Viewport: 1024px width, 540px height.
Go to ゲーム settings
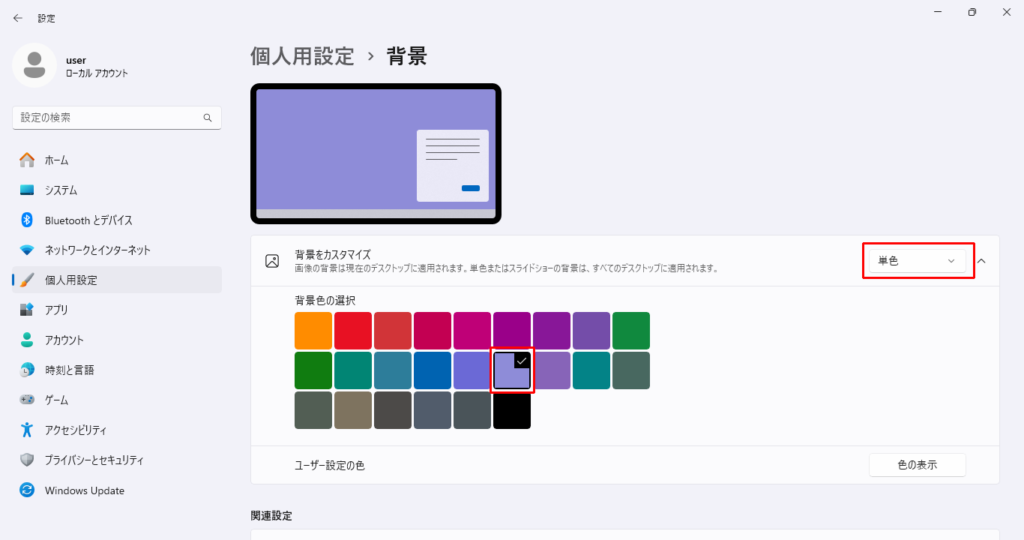(x=117, y=400)
